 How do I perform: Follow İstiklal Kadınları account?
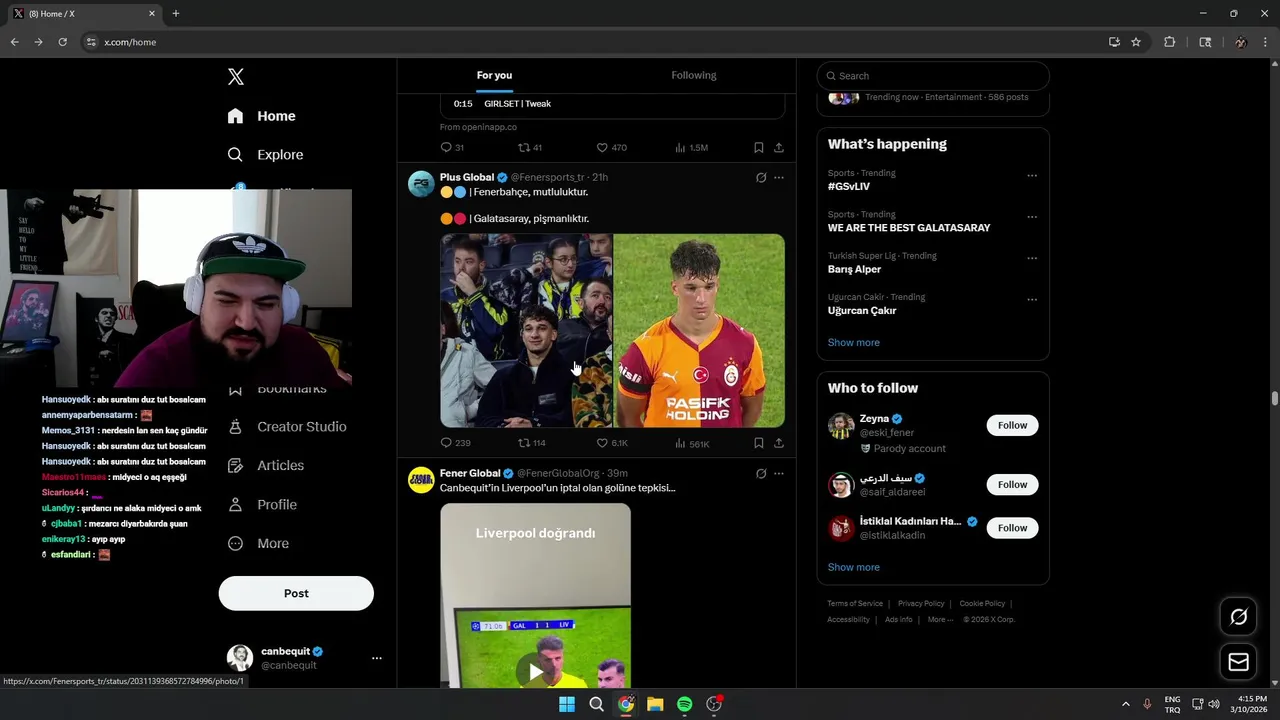click(x=1012, y=528)
